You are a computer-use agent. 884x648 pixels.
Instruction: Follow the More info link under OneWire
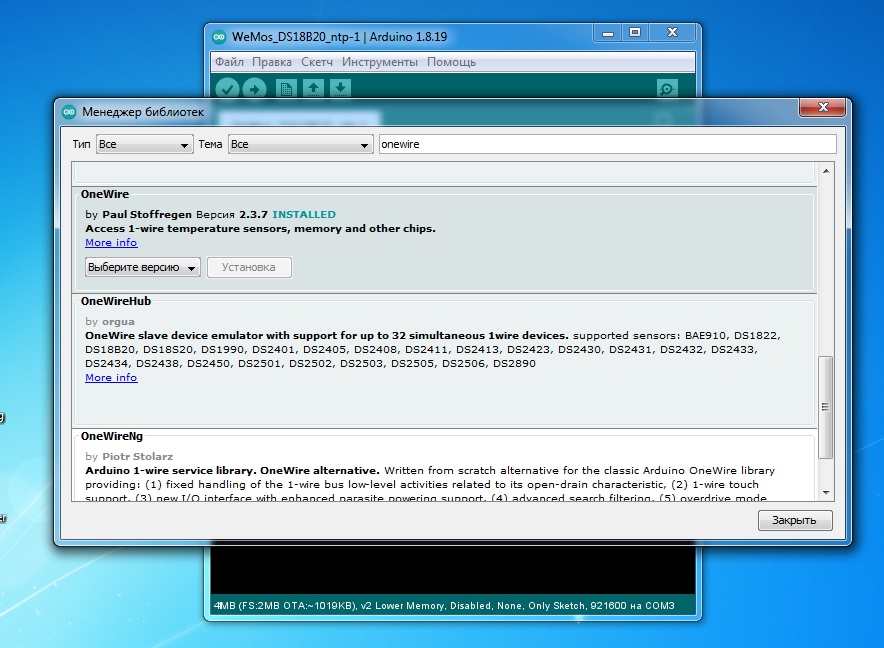(111, 243)
